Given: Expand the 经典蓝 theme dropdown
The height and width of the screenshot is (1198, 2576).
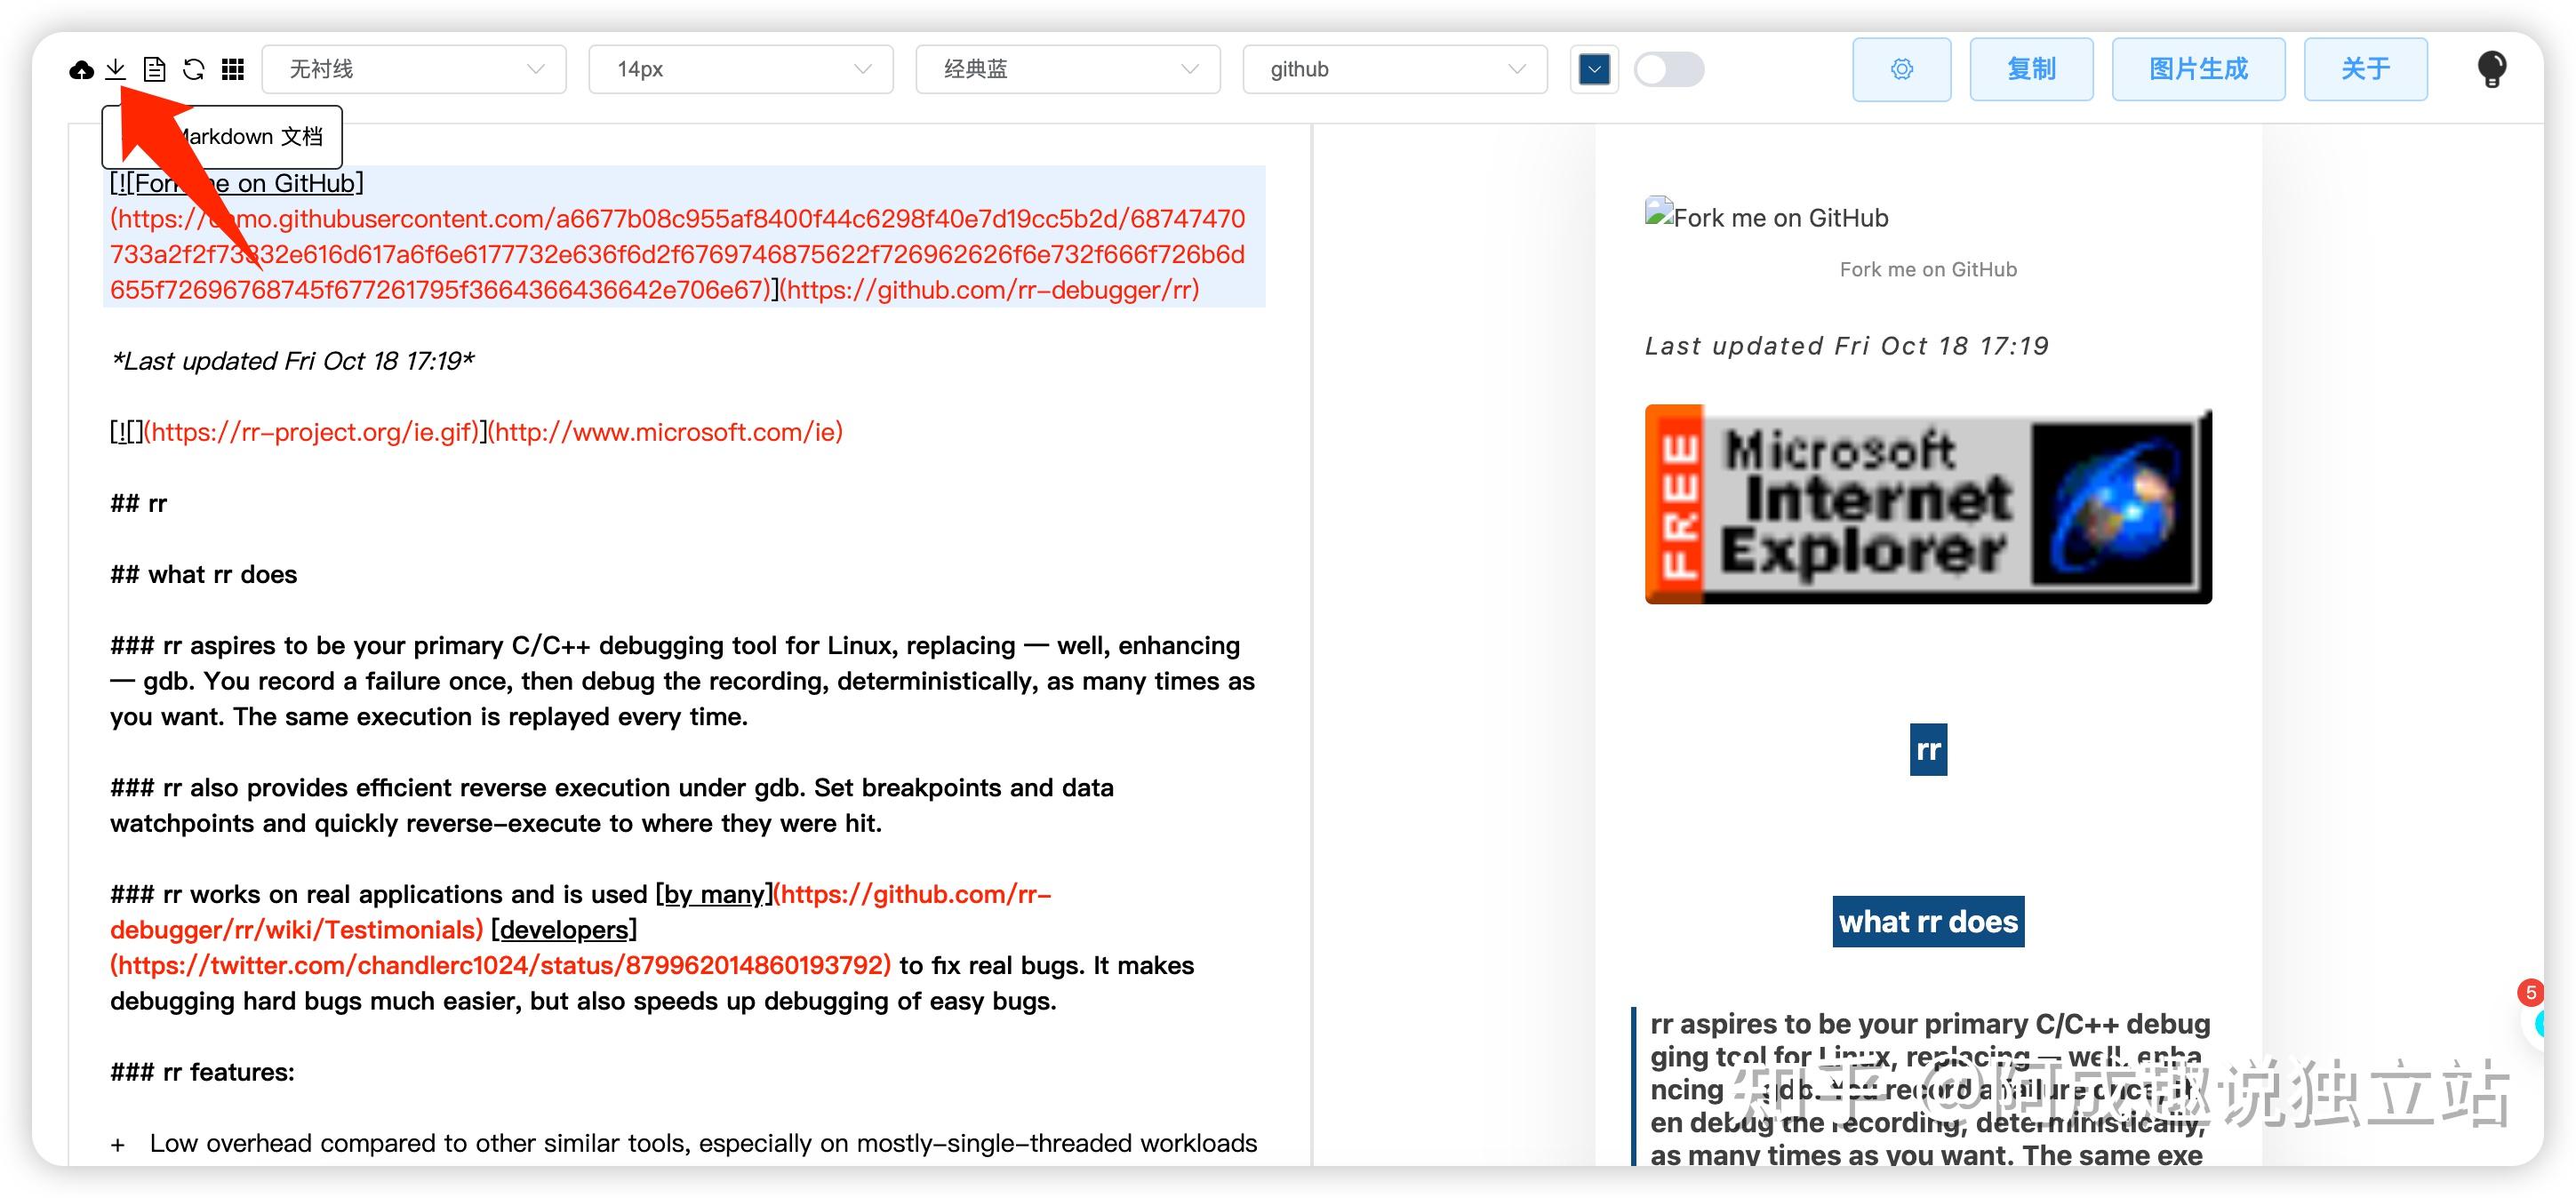Looking at the screenshot, I should click(1067, 69).
